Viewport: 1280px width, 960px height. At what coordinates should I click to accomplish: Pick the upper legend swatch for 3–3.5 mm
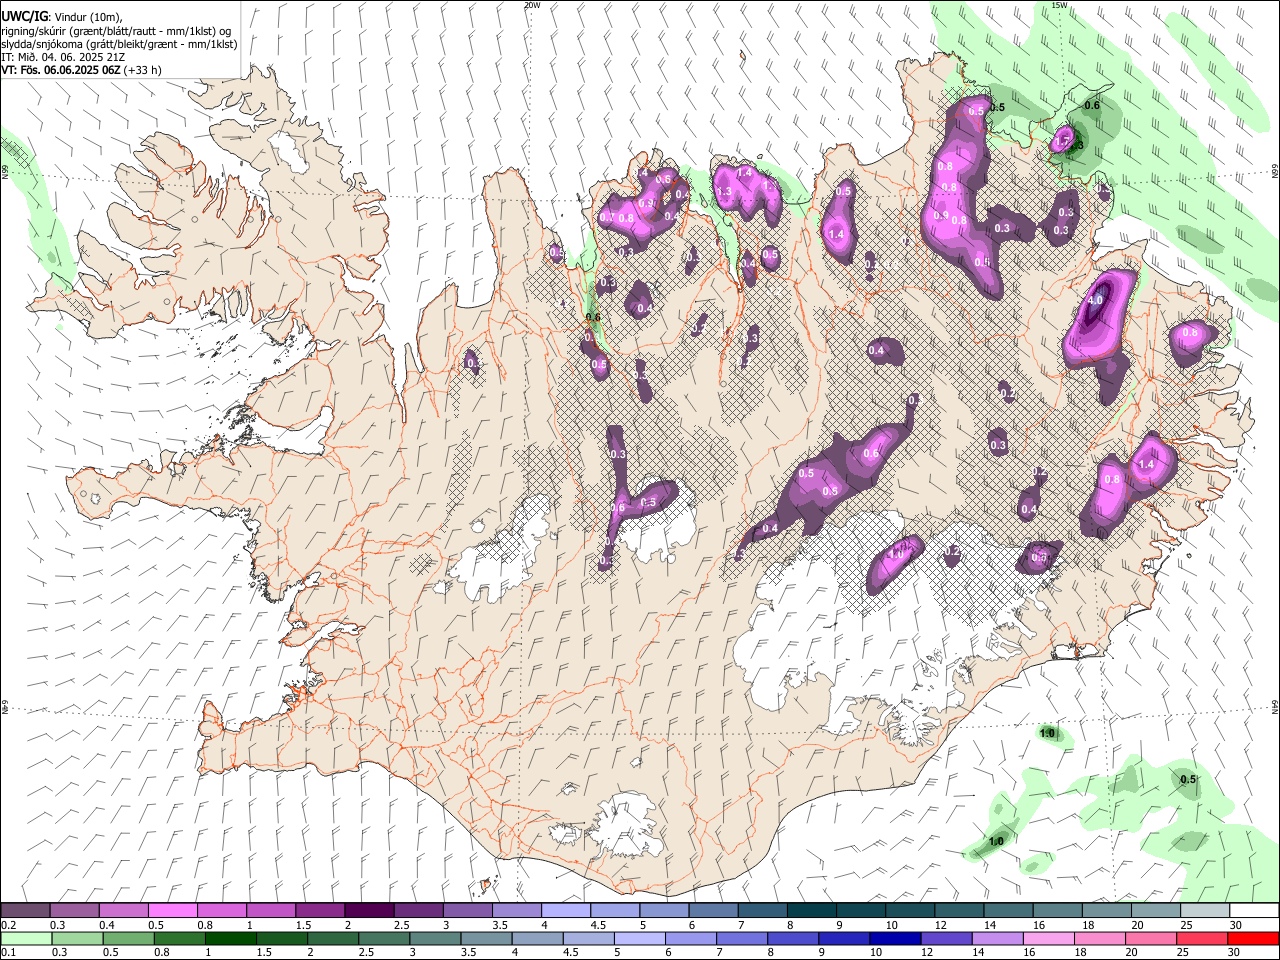[468, 910]
